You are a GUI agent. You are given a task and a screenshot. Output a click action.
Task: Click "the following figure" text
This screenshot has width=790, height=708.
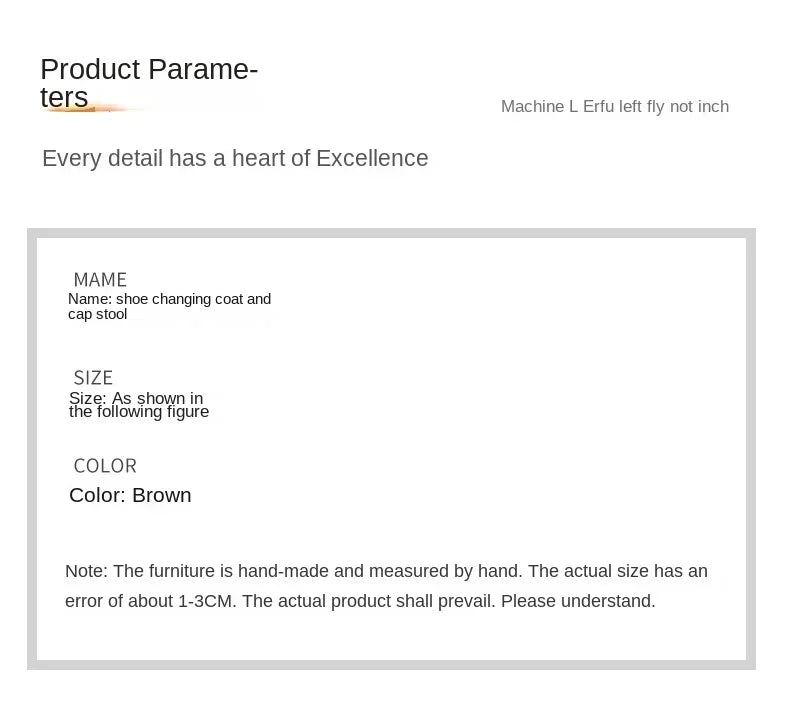[x=139, y=412]
